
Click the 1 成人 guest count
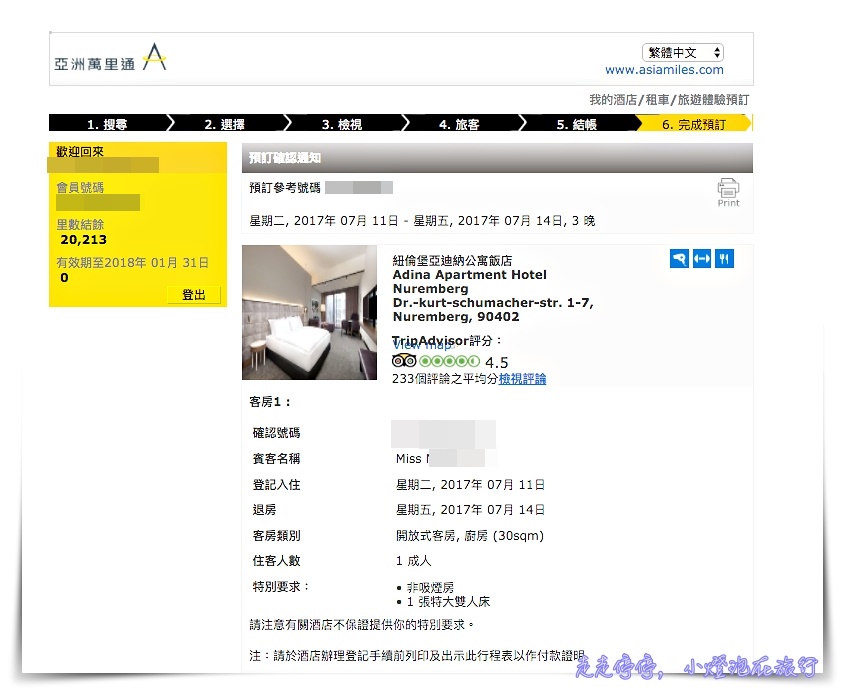pos(413,561)
